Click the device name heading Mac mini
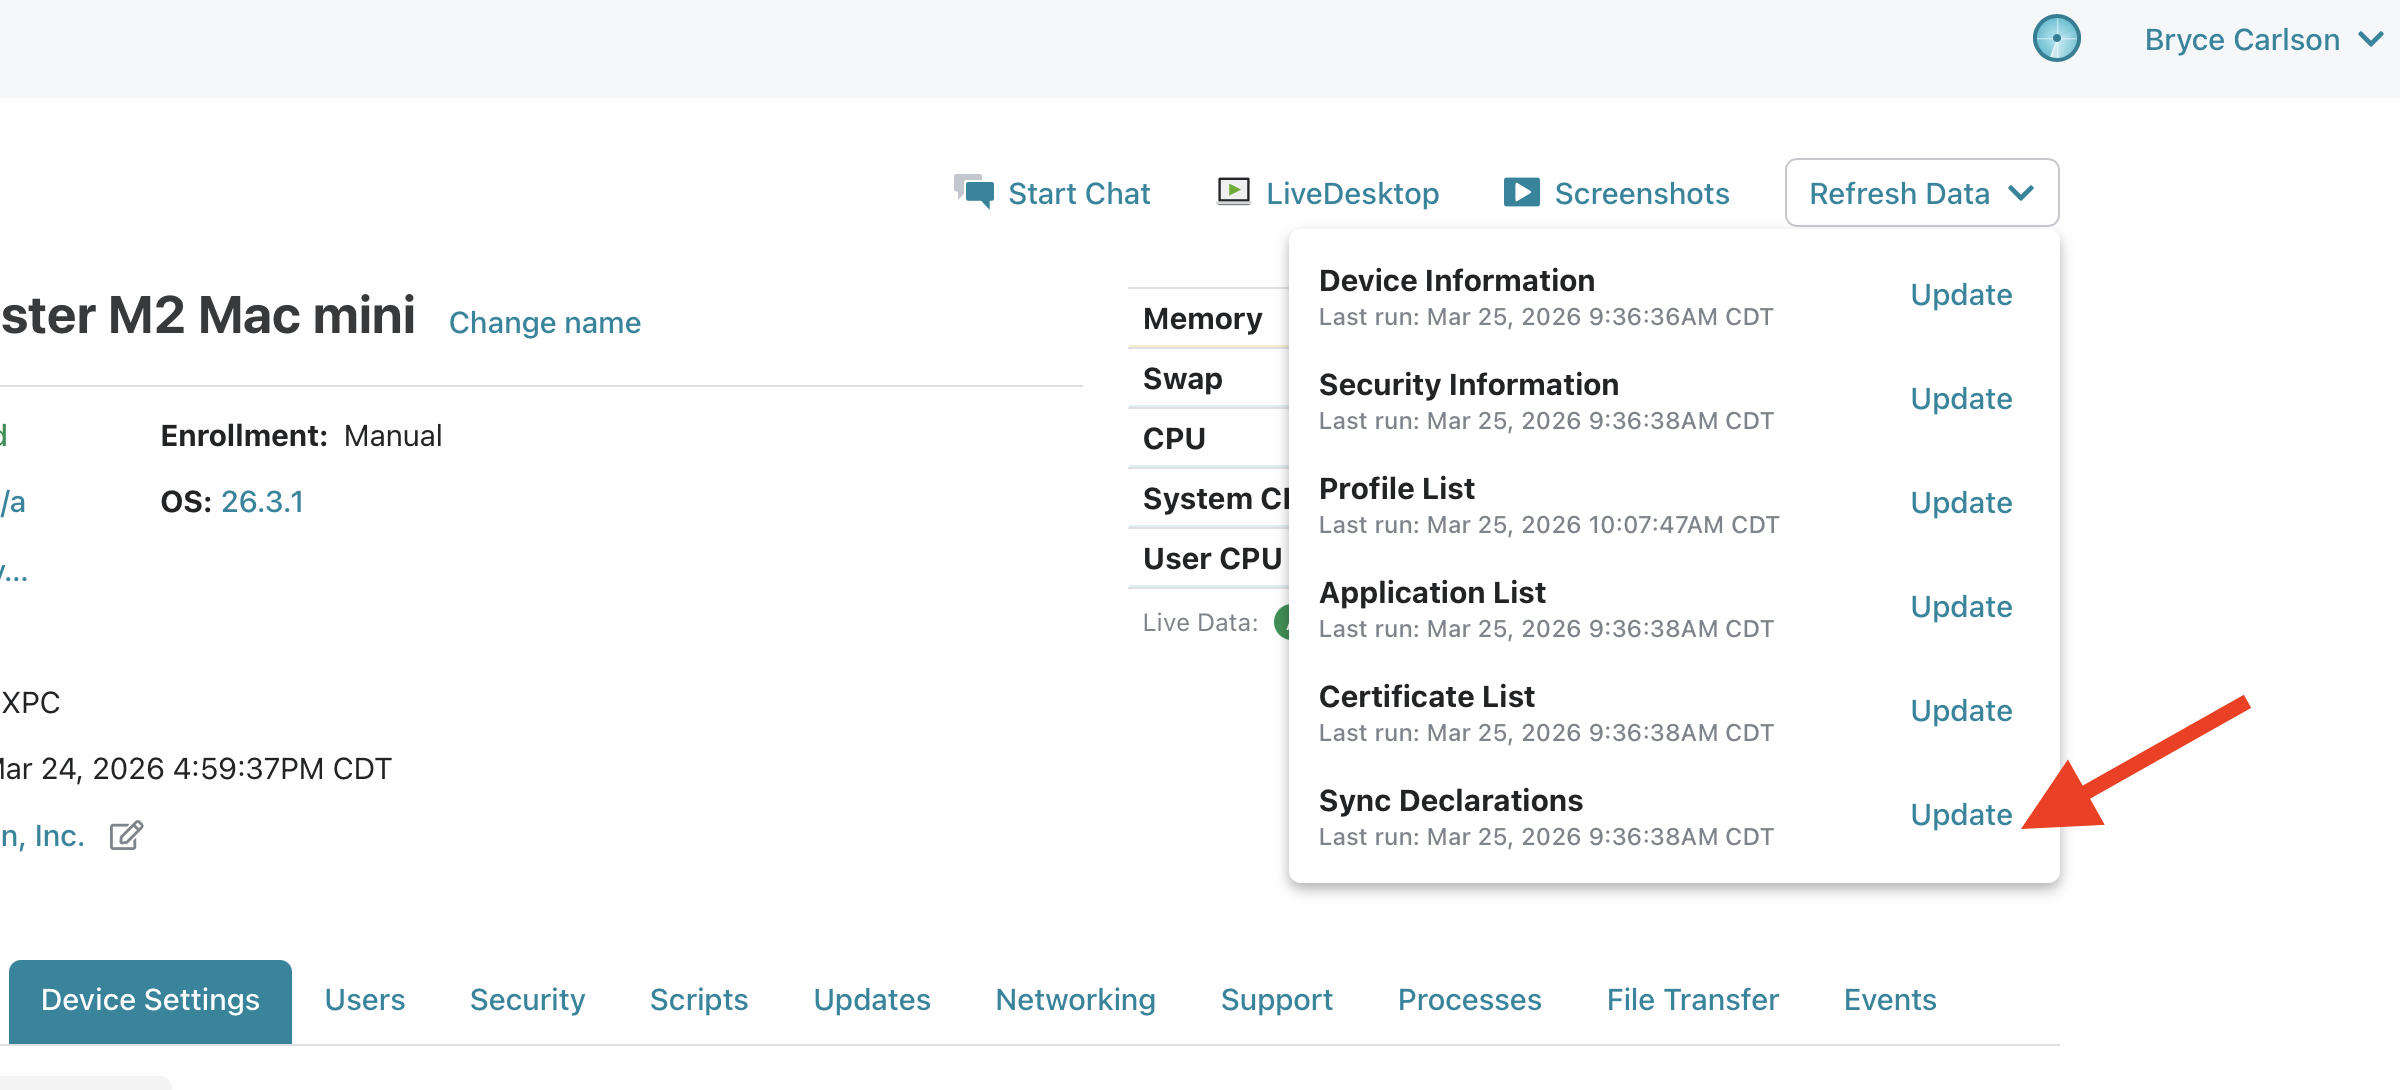The width and height of the screenshot is (2400, 1090). click(207, 315)
